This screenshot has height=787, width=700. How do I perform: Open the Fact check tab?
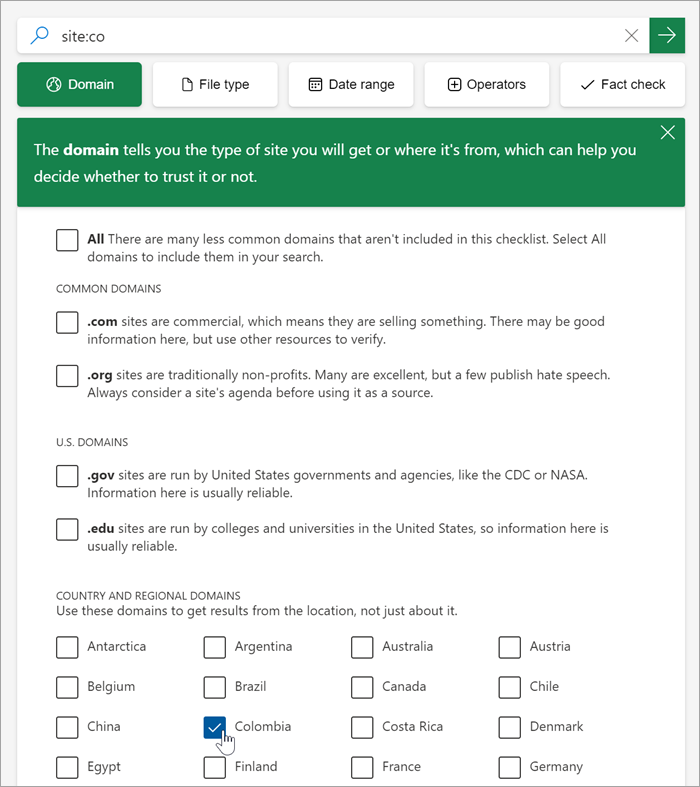tap(622, 85)
